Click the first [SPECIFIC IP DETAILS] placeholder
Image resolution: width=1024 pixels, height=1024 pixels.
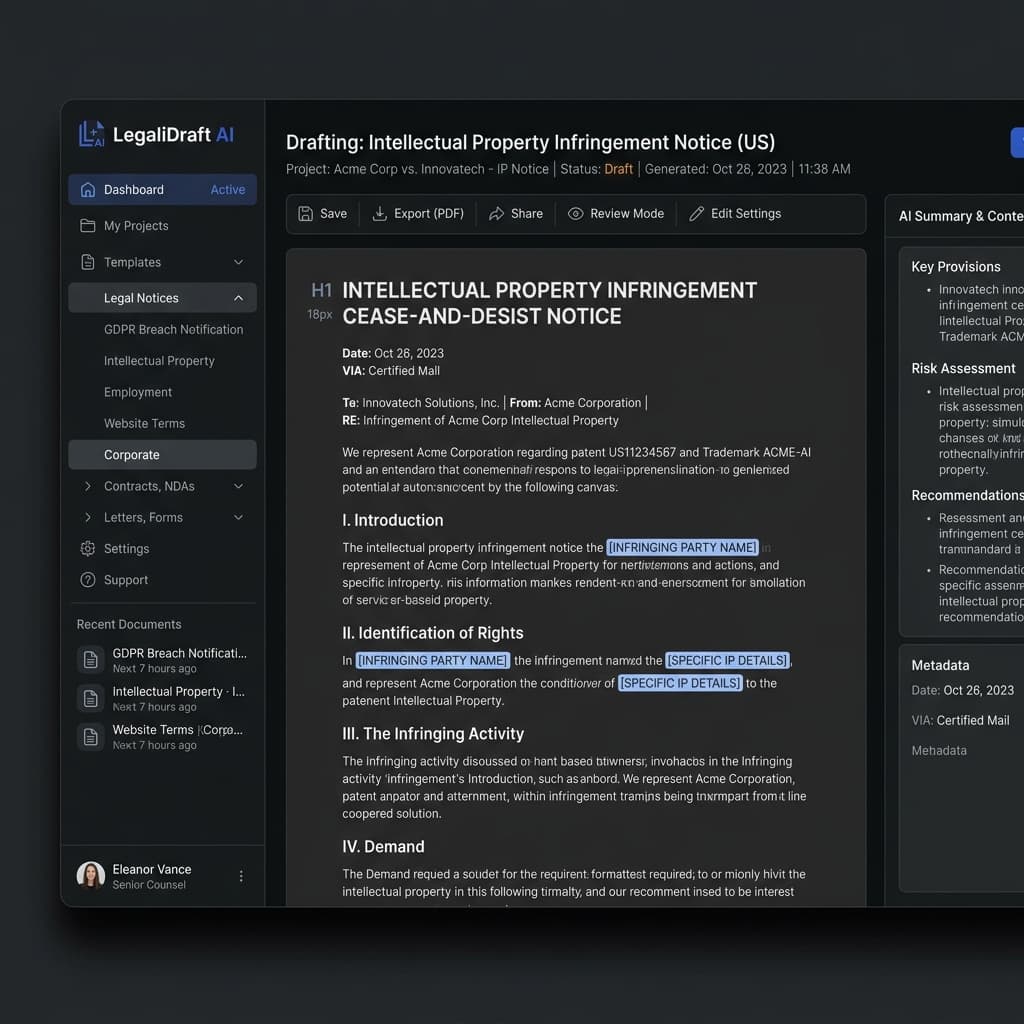[728, 660]
